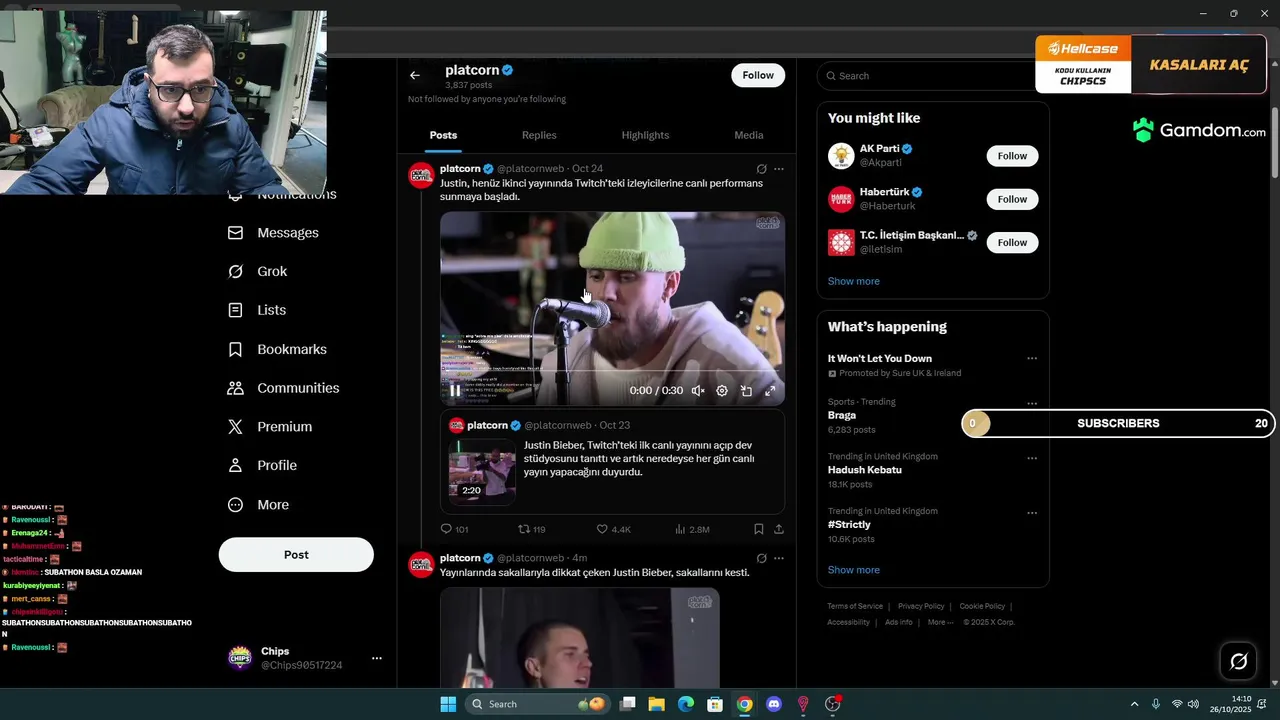
Task: Open the Bookmarks icon in sidebar
Action: pyautogui.click(x=235, y=349)
